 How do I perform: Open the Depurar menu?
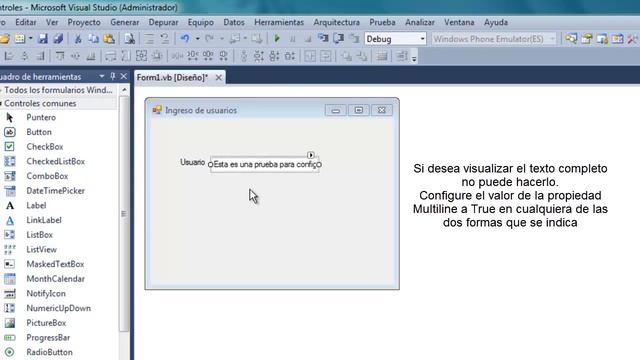(x=163, y=22)
